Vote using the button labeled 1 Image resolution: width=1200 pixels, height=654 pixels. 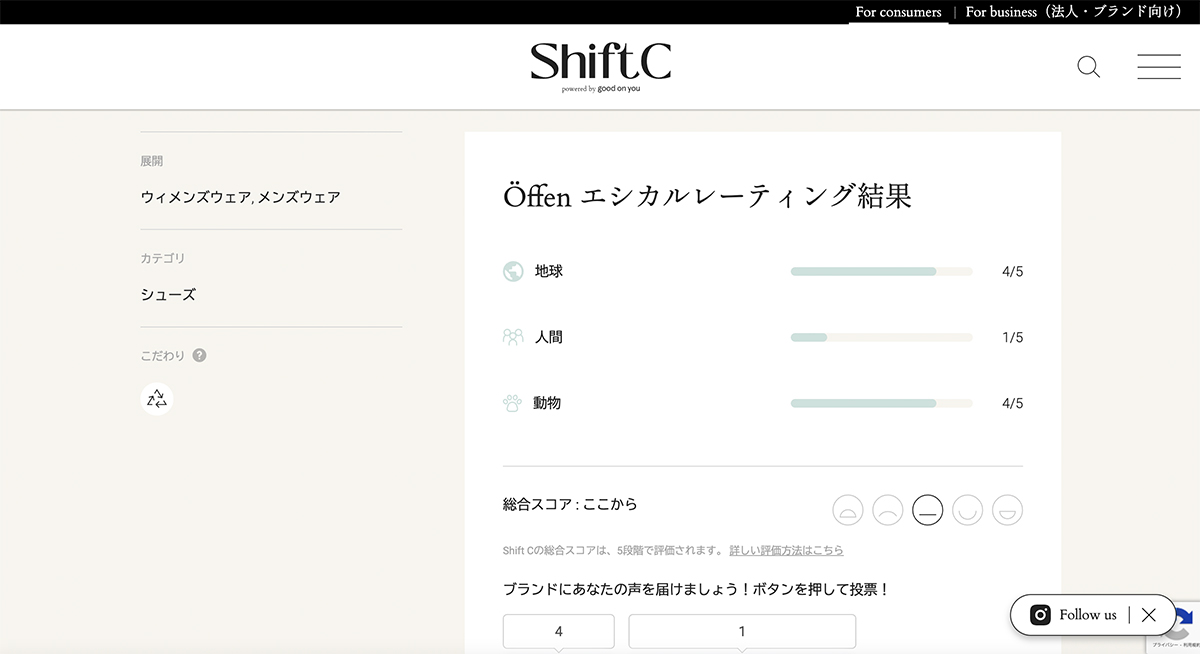tap(742, 631)
